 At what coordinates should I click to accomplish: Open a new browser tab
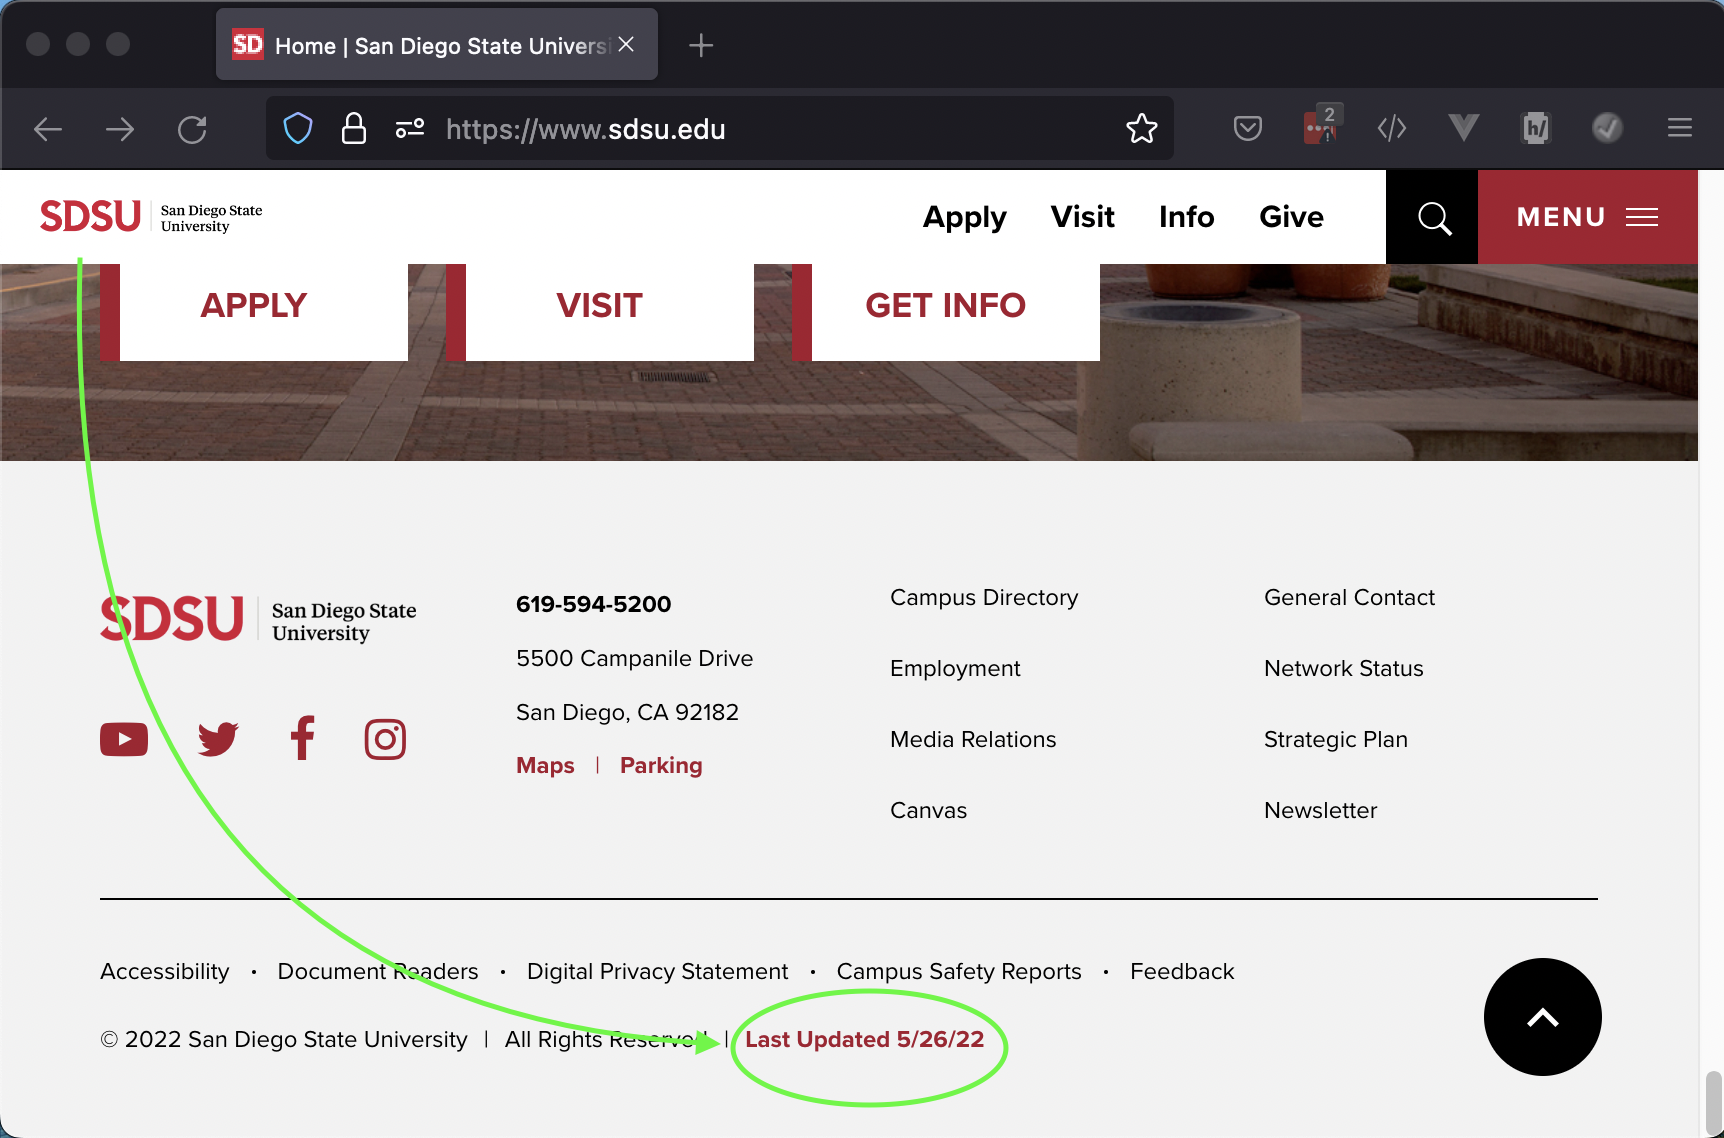pyautogui.click(x=701, y=45)
